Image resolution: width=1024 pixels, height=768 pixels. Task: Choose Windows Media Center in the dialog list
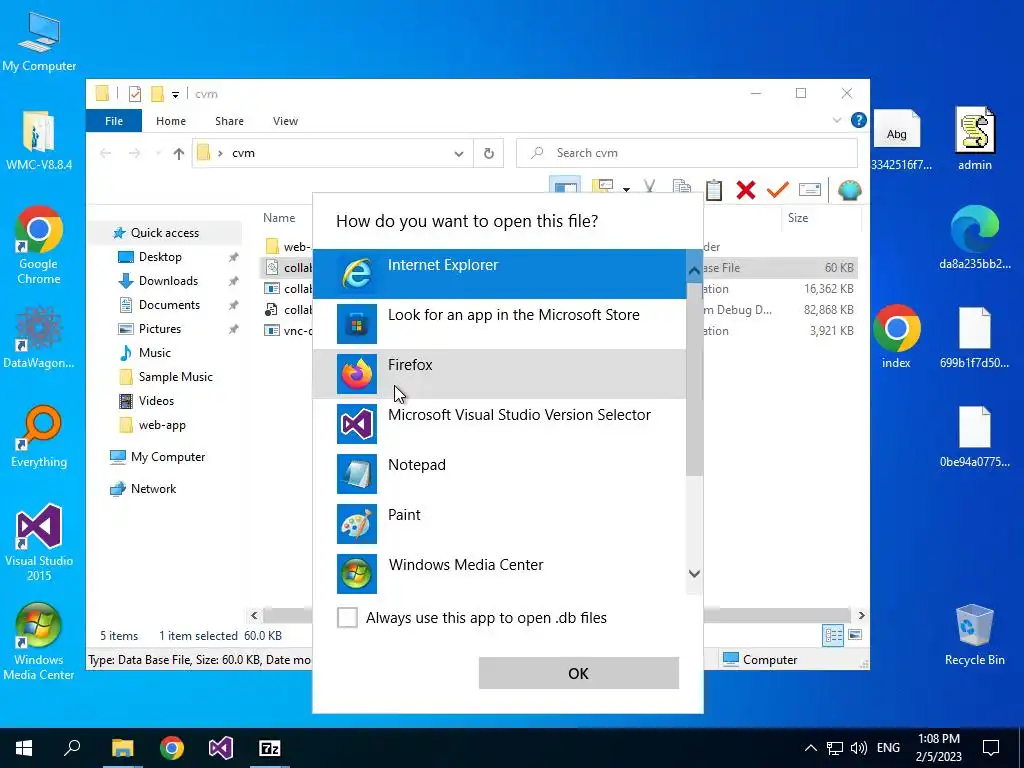[500, 573]
